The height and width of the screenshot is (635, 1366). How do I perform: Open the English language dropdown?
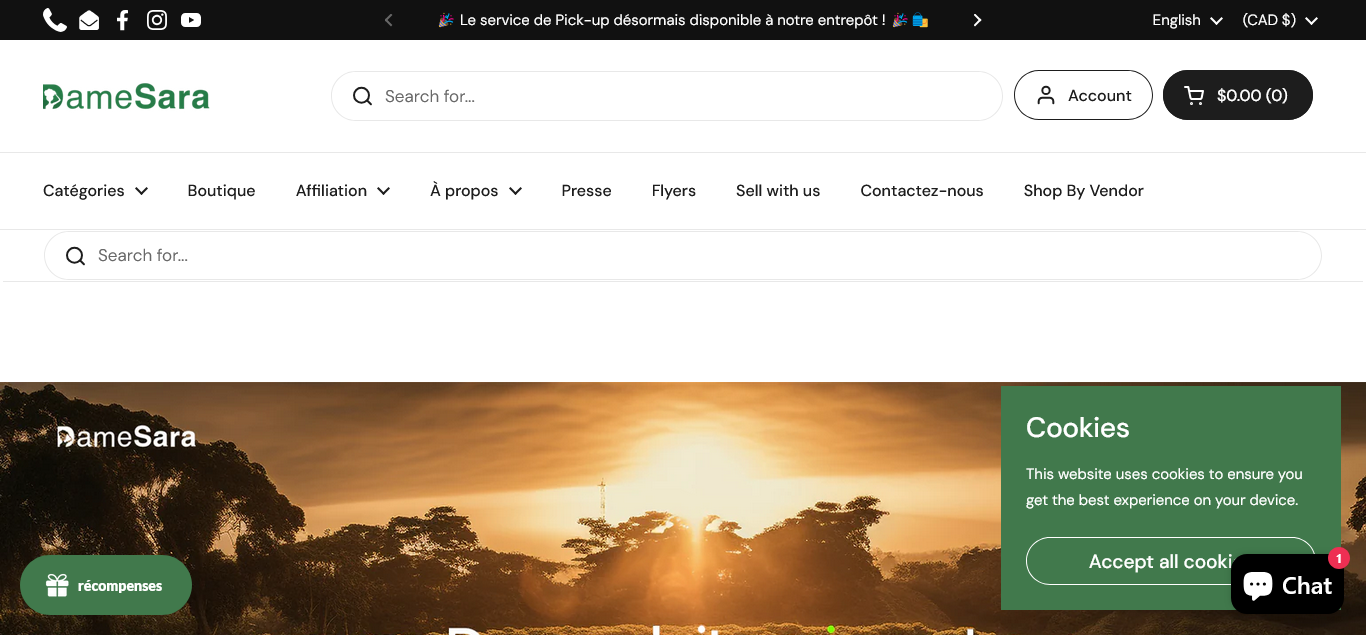(x=1186, y=20)
